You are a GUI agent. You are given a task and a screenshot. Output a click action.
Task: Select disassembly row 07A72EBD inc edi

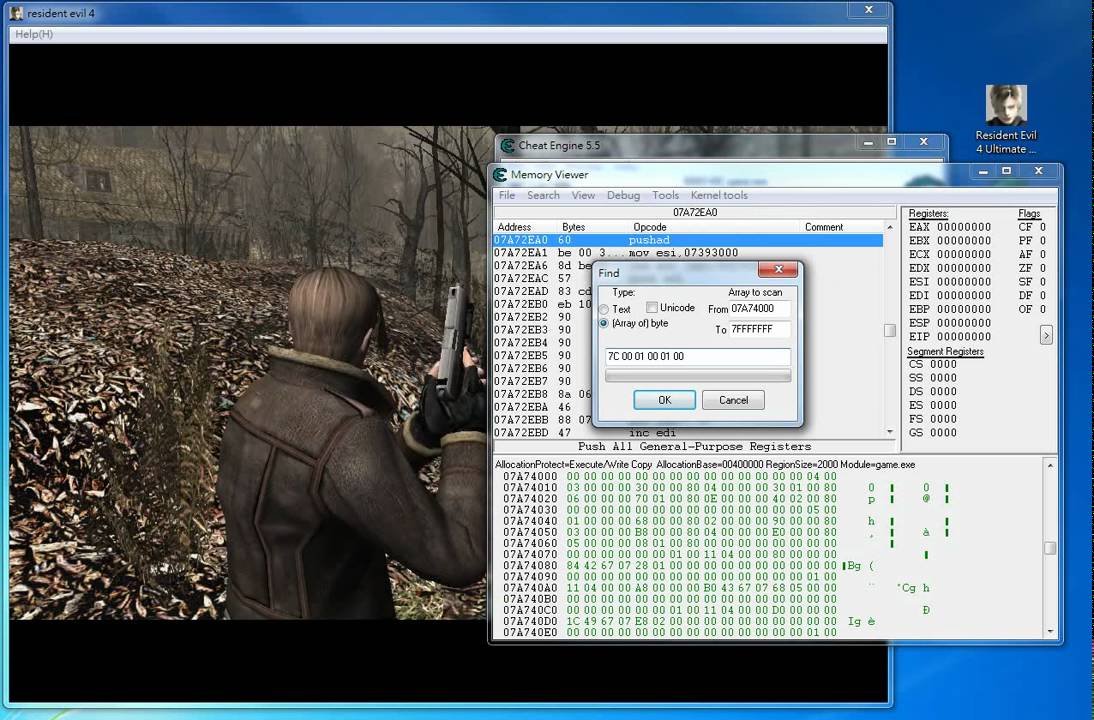pos(688,433)
